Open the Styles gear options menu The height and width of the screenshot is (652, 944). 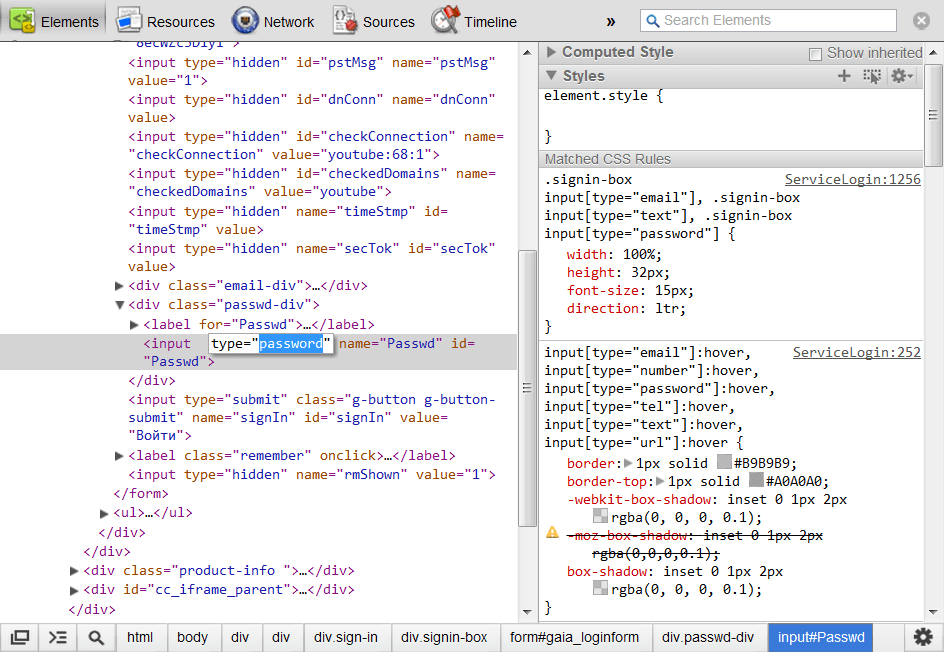[x=901, y=76]
